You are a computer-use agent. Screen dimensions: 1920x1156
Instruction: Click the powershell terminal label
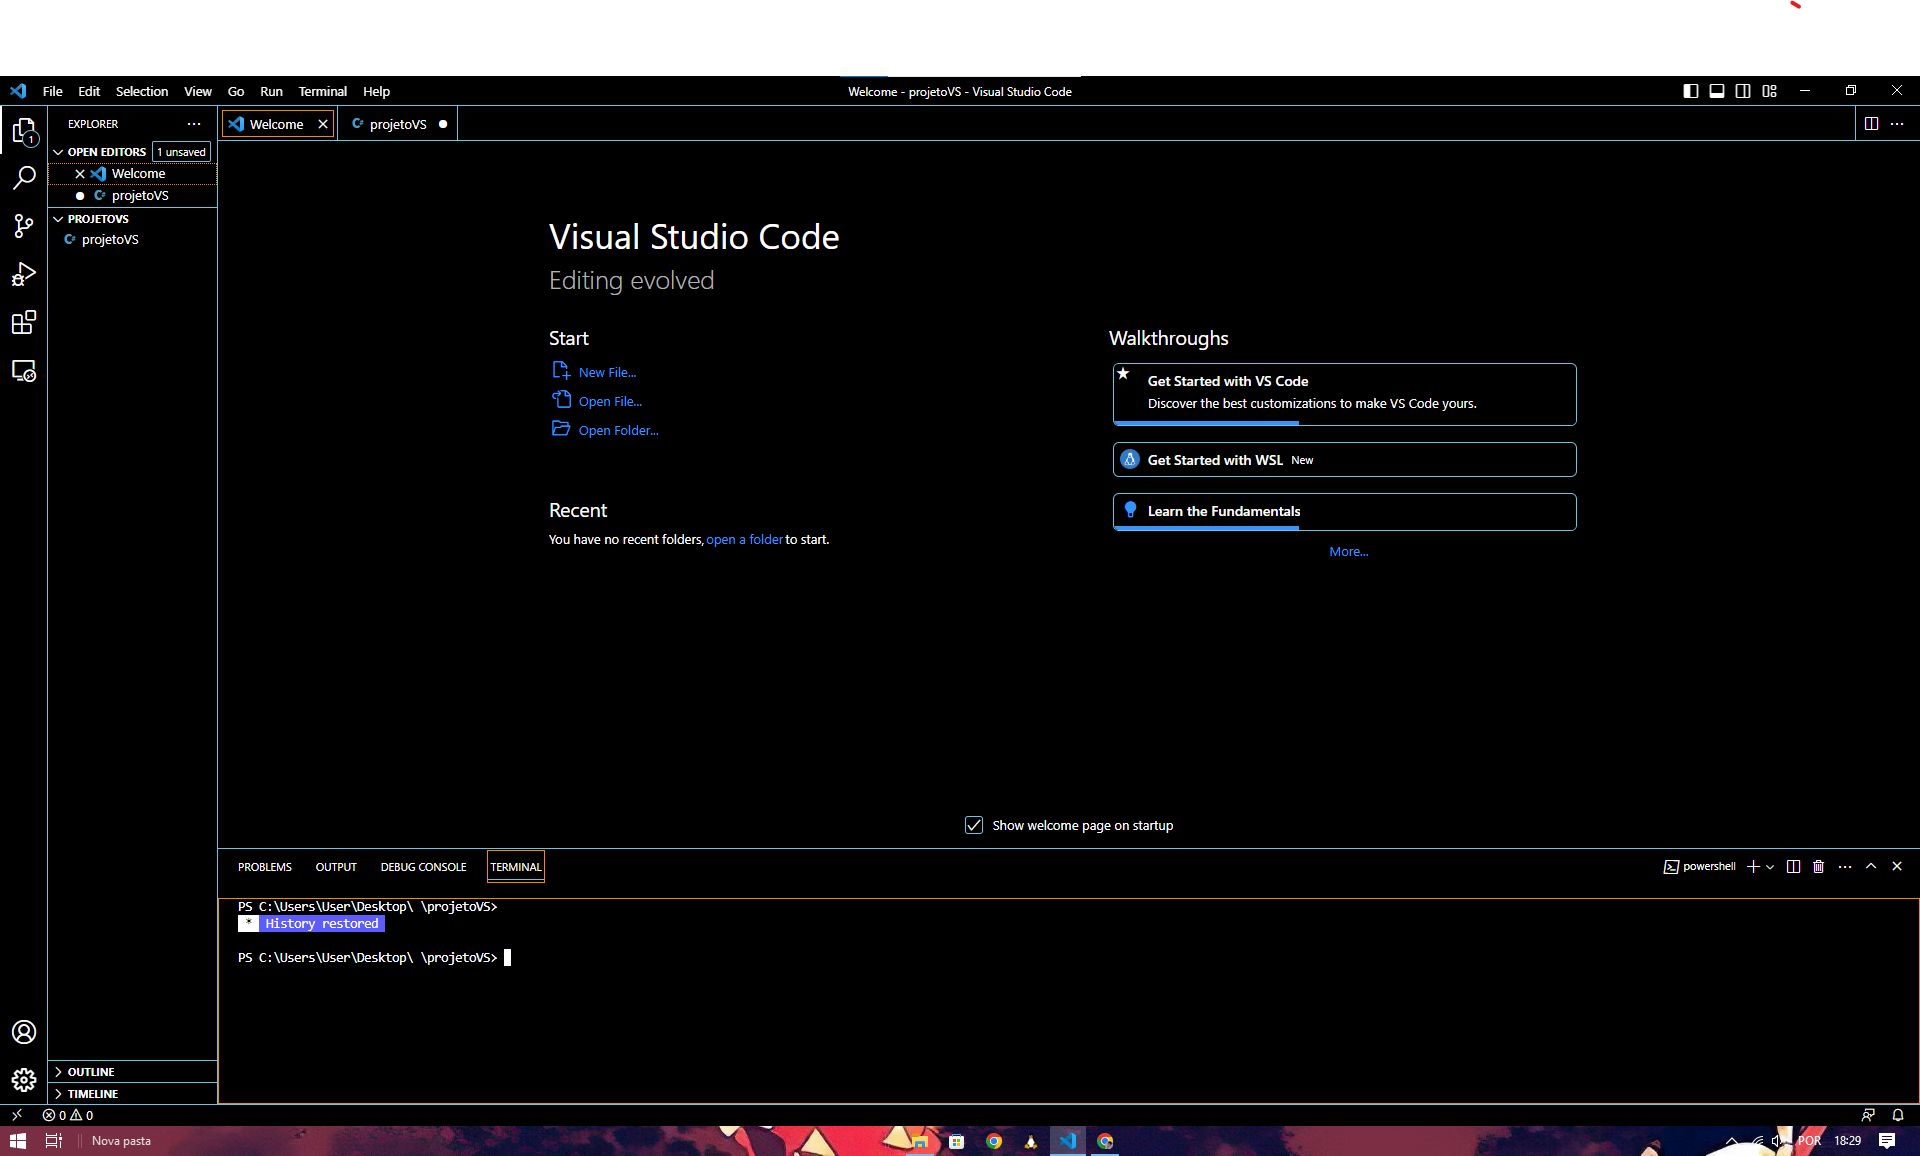1699,867
